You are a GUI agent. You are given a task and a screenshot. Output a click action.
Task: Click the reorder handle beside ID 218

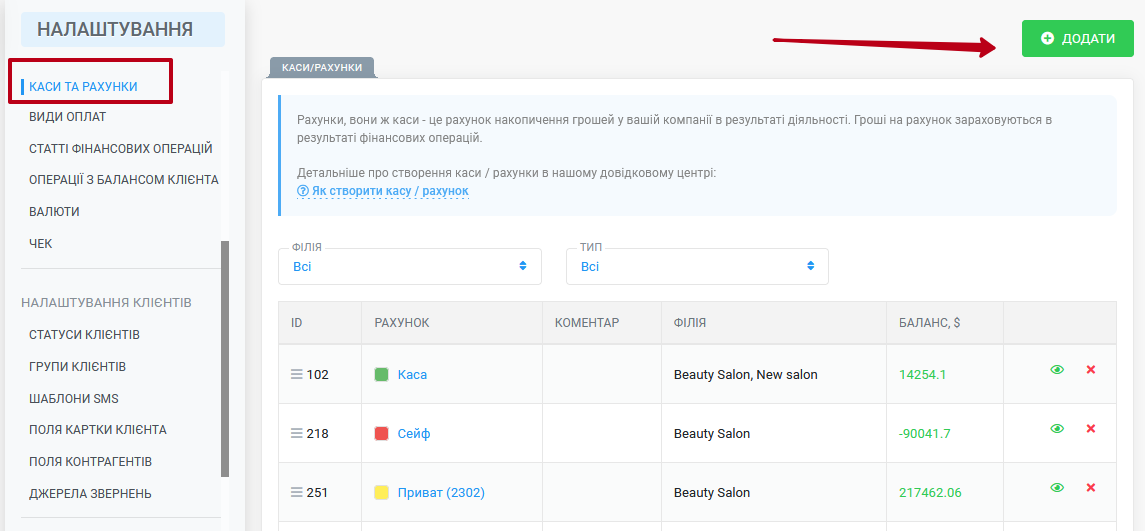[x=296, y=433]
